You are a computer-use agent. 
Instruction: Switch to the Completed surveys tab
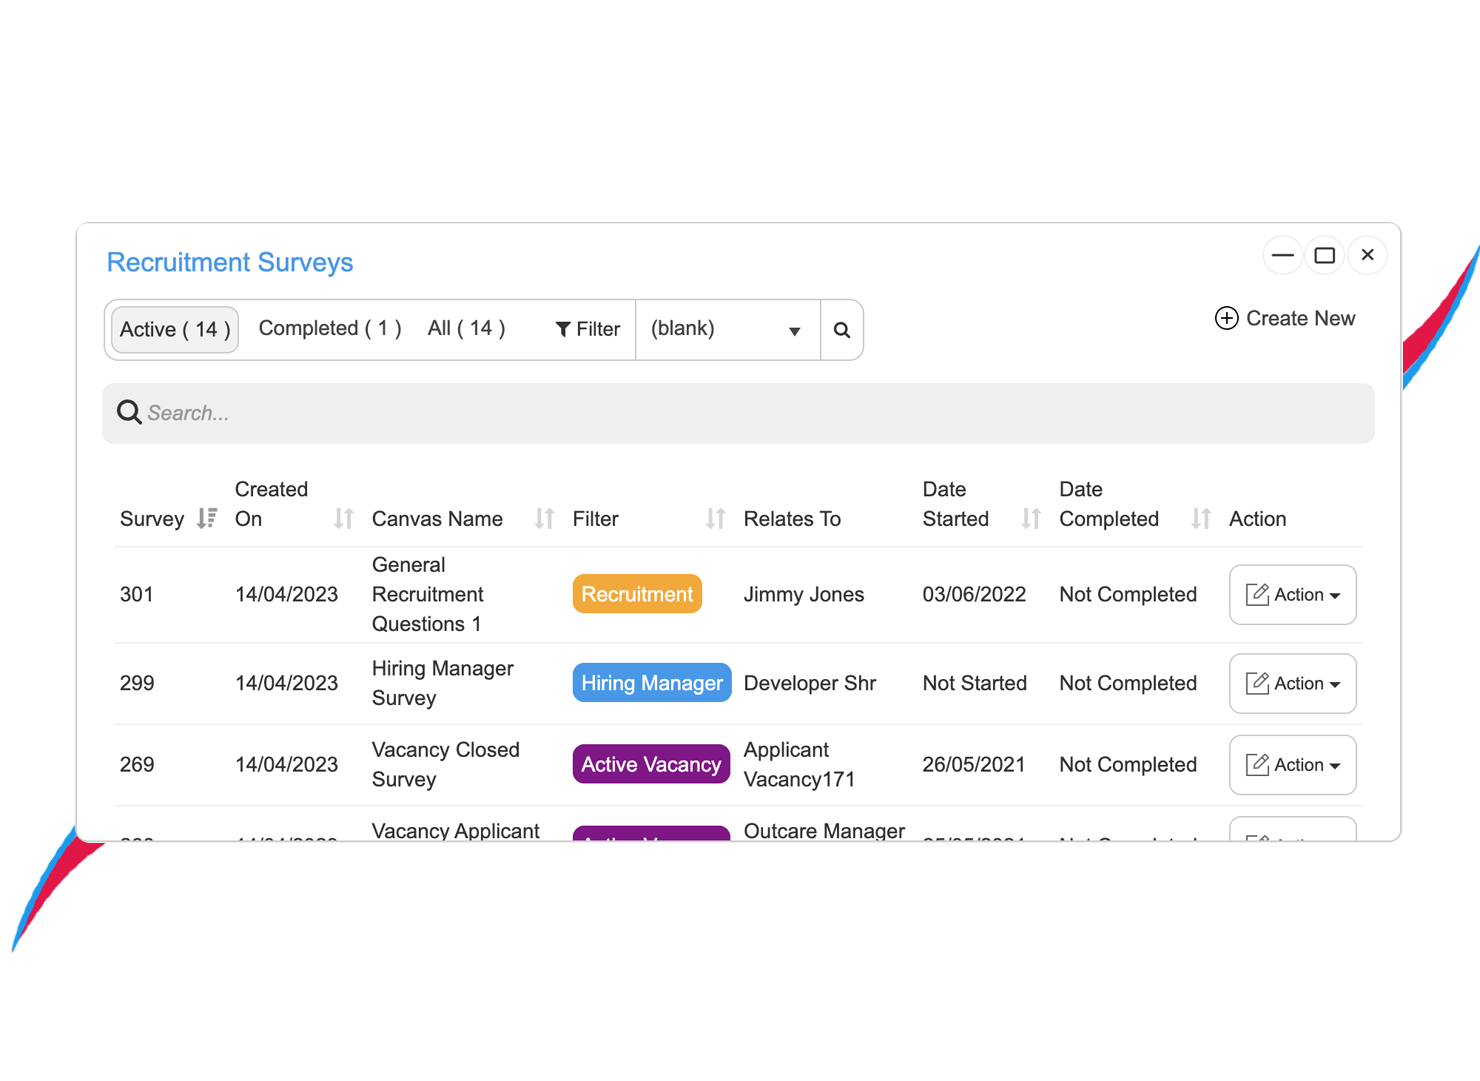(329, 328)
